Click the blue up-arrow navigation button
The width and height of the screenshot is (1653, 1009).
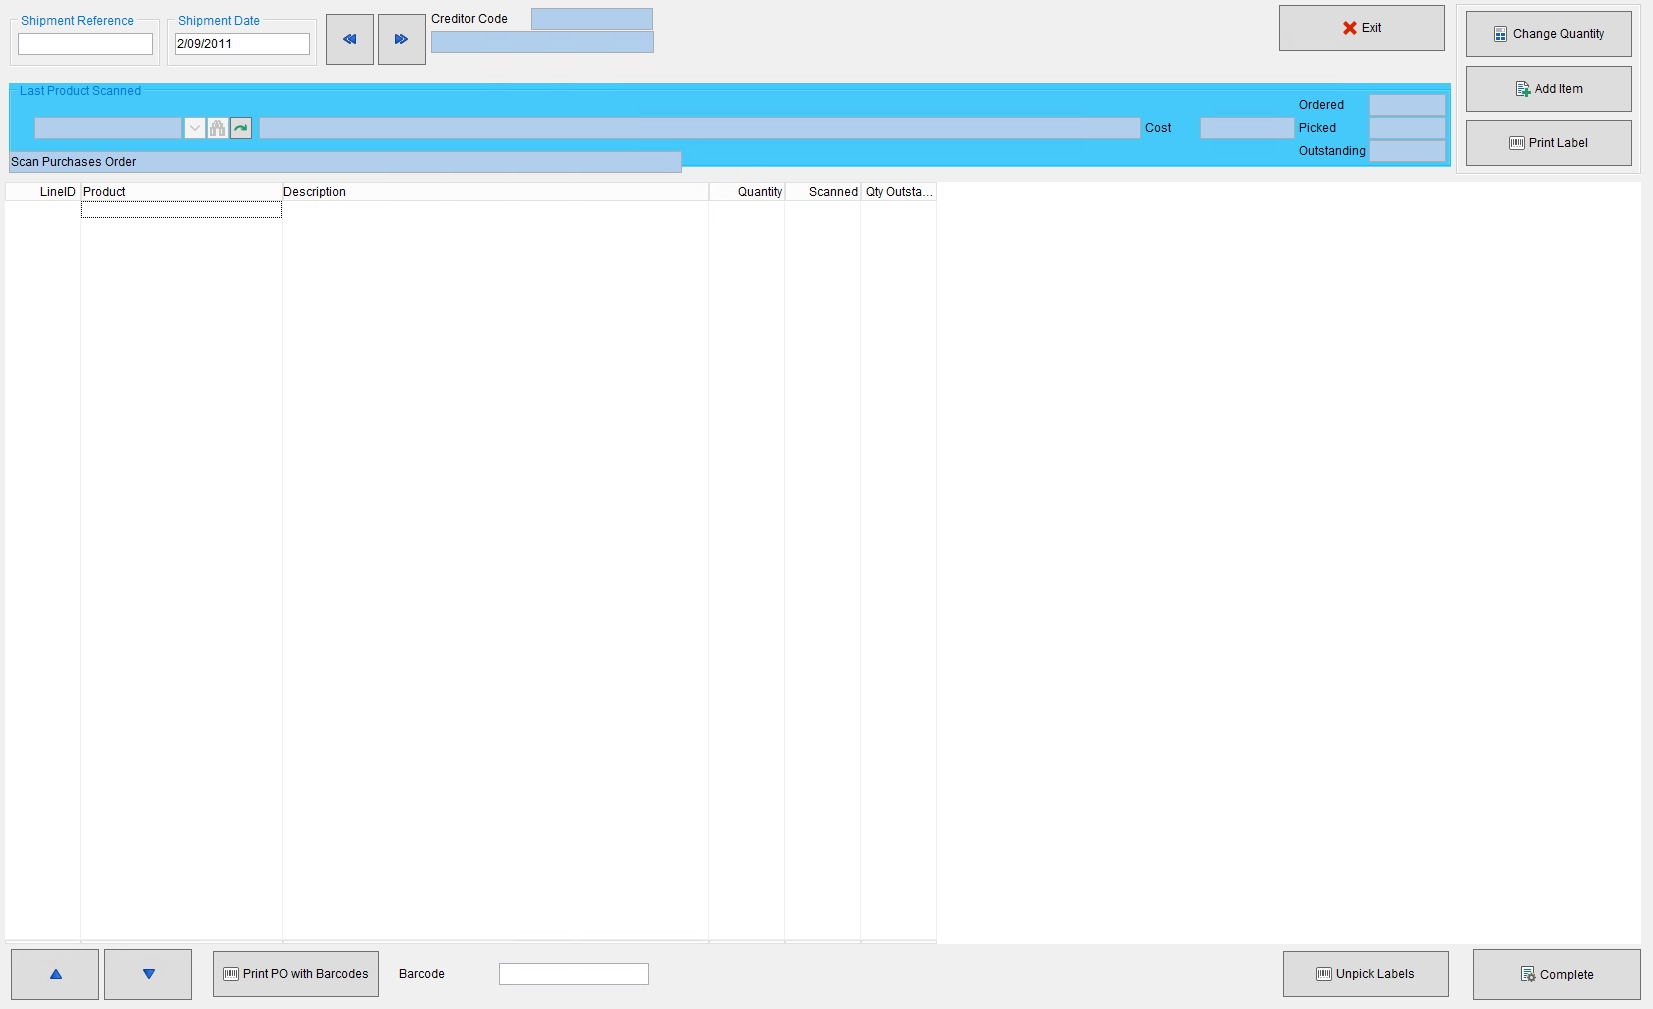point(55,974)
